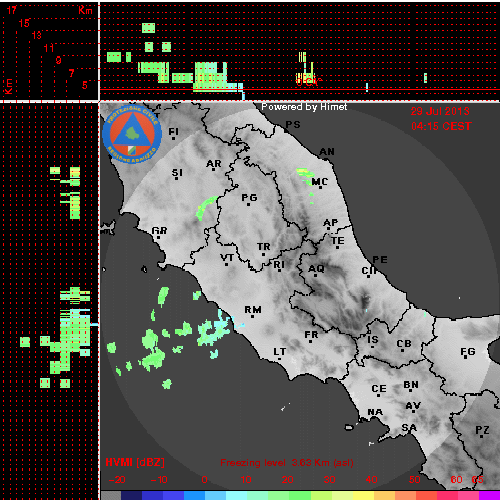Click the HVMI [dBZ] legend label
Screen dimensions: 500x500
click(135, 462)
